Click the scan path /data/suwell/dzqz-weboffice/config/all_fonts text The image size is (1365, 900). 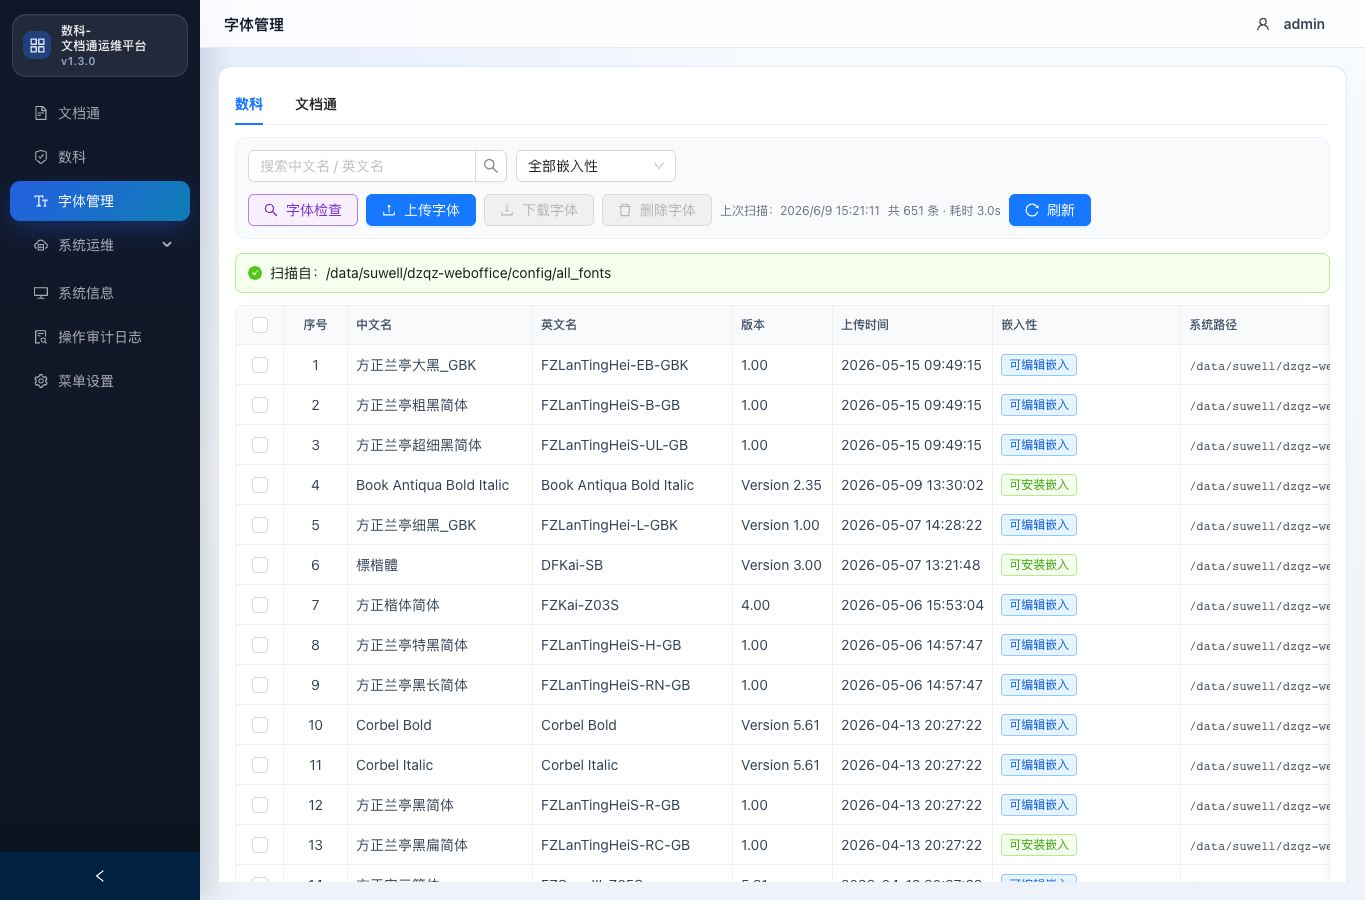point(468,273)
